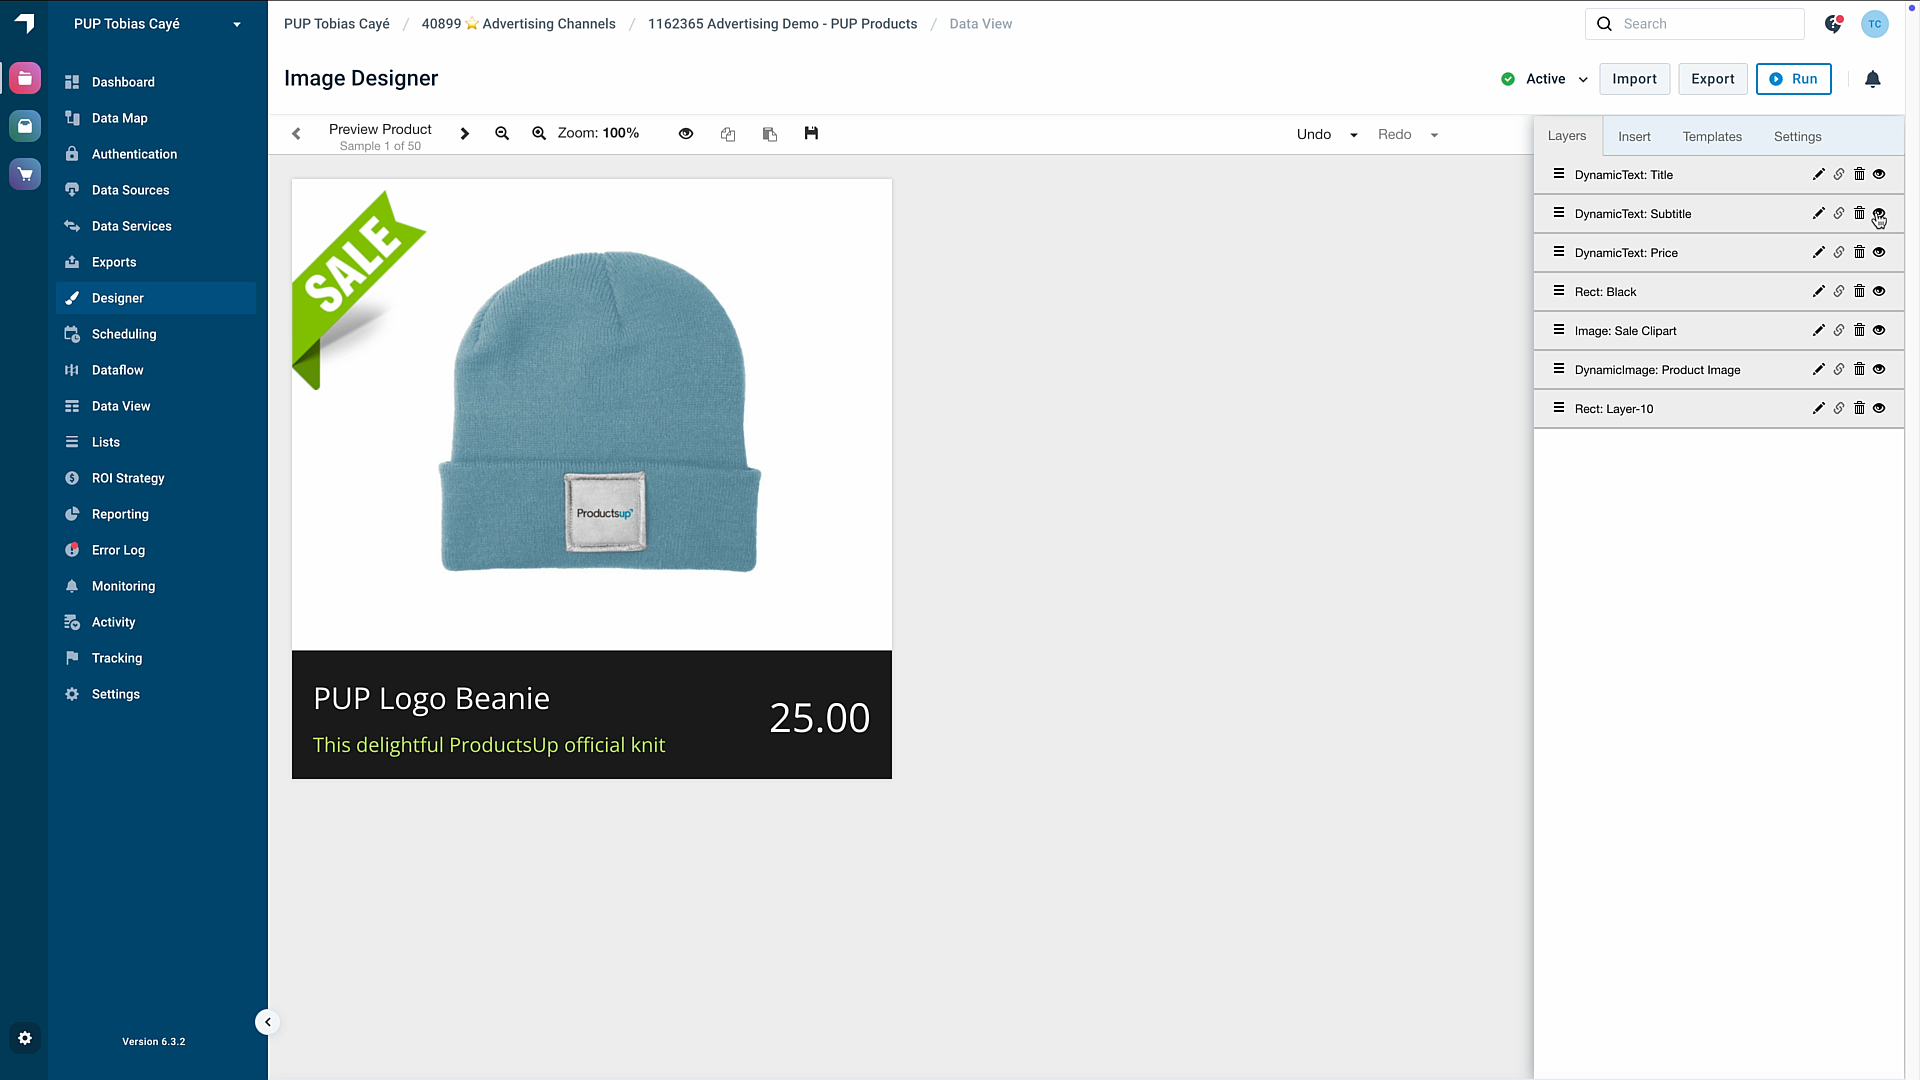Screen dimensions: 1920x1080
Task: Click the Data View breadcrumb
Action: pos(980,24)
